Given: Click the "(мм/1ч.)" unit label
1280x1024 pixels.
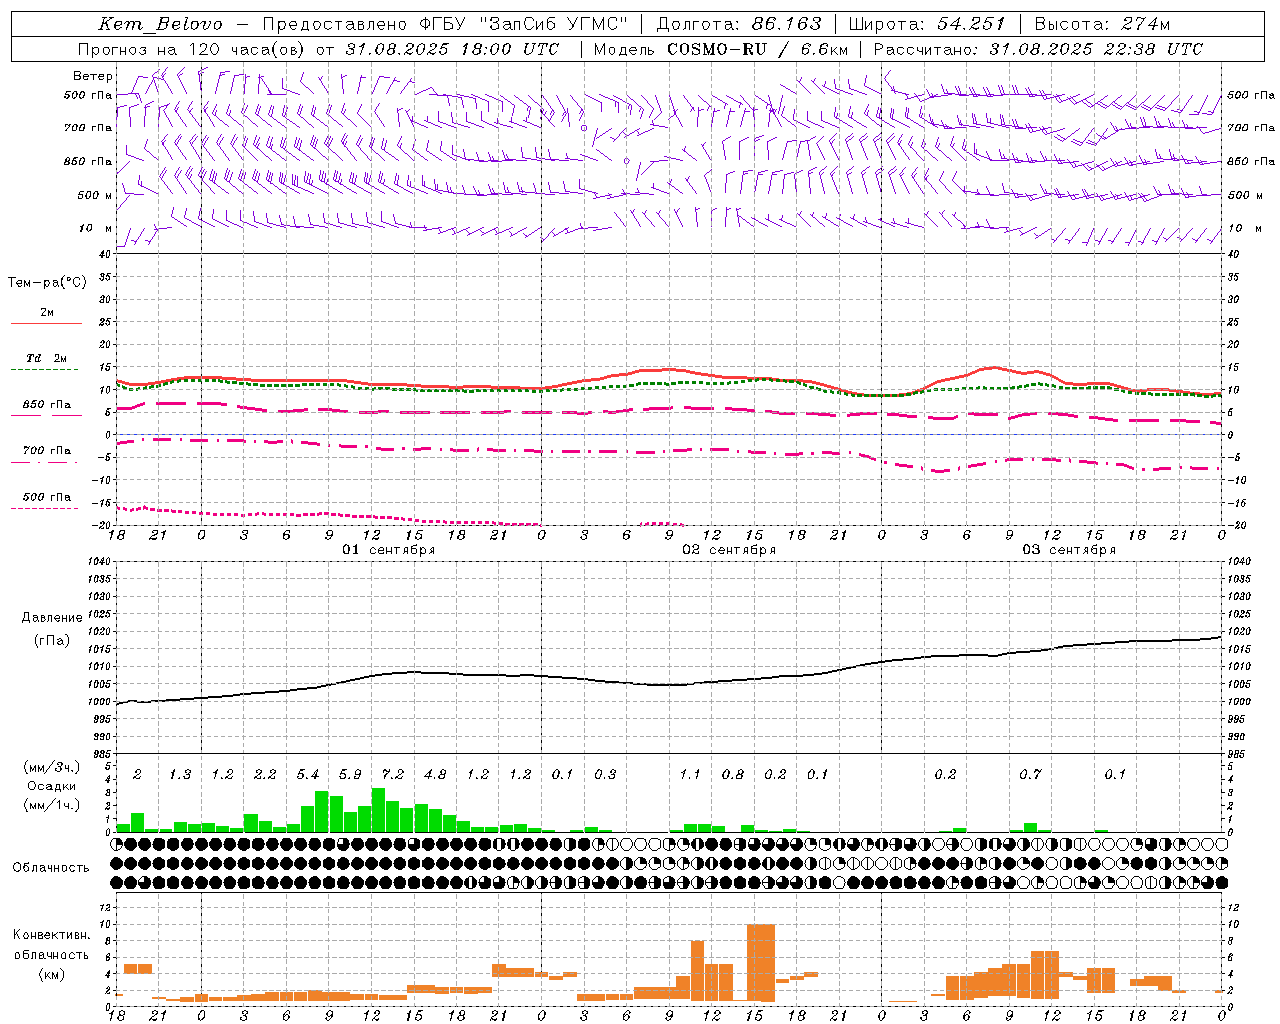Looking at the screenshot, I should (x=51, y=805).
